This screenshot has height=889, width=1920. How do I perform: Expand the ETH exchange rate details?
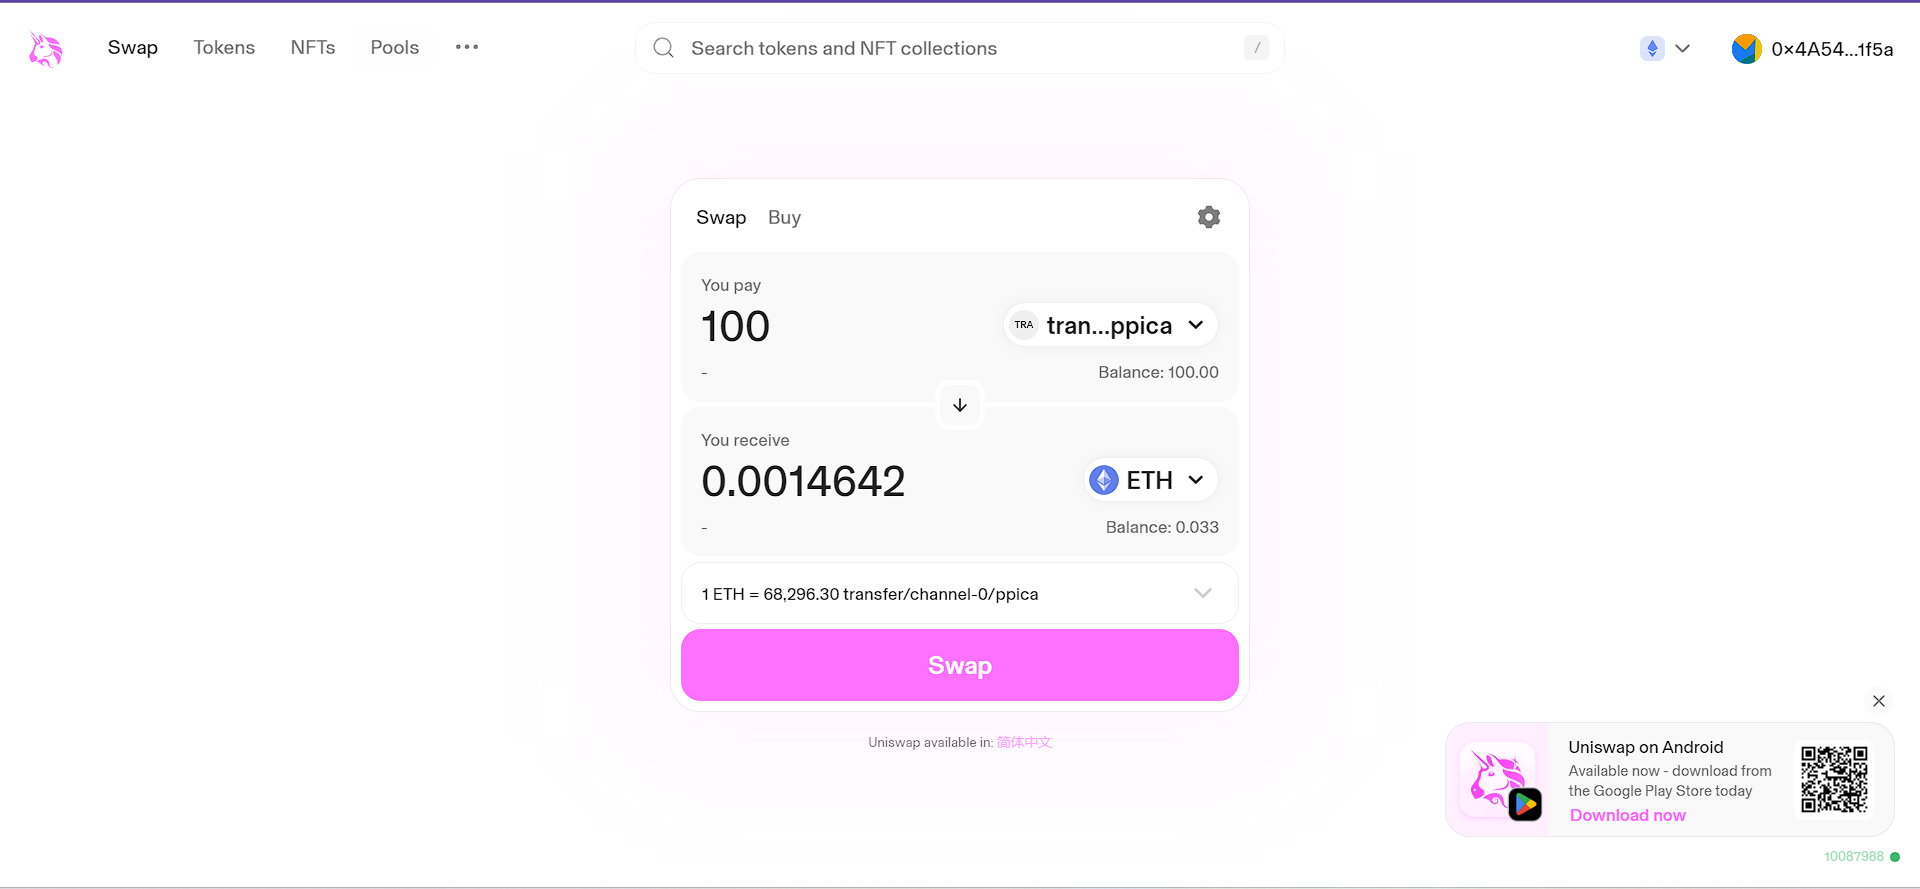[x=1203, y=593]
